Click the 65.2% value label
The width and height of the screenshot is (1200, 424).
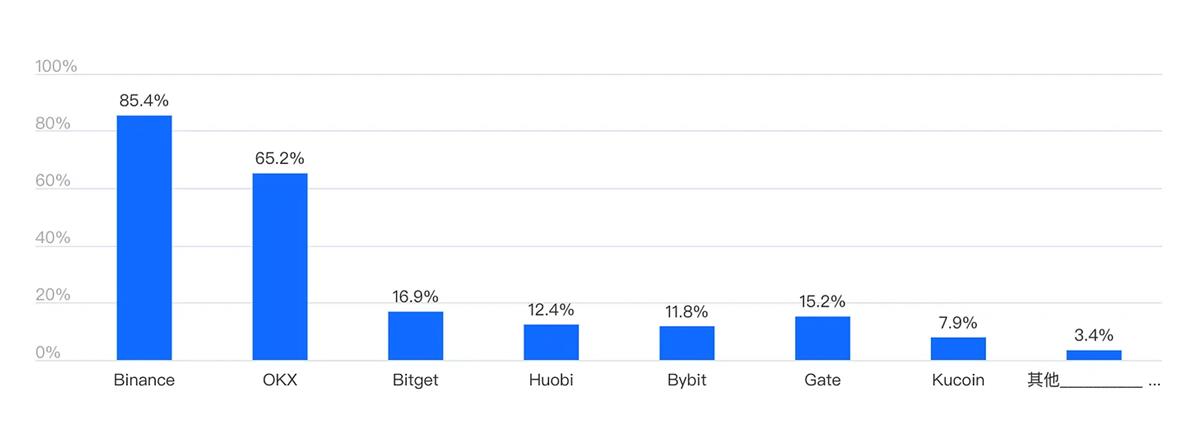point(280,159)
